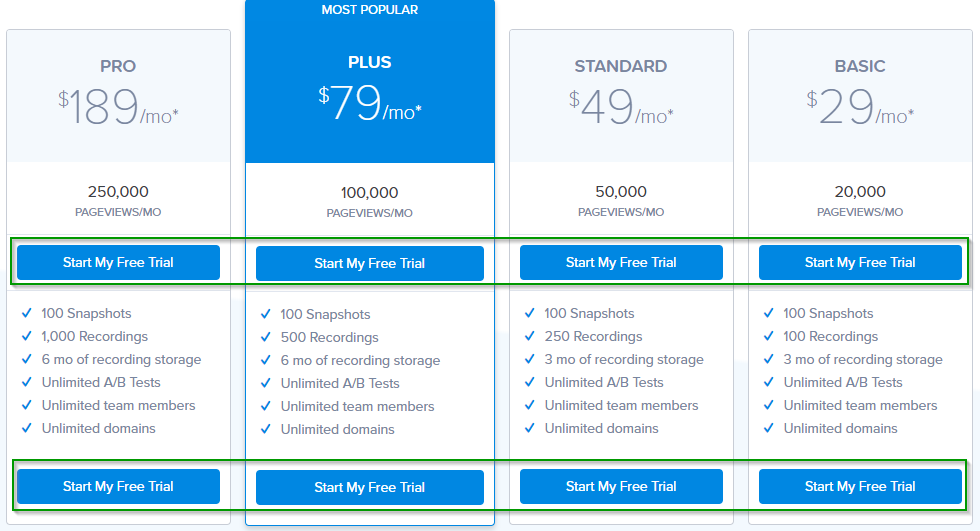This screenshot has height=531, width=980.
Task: Click checkmark for PLUS 6 mo recording storage
Action: click(265, 361)
